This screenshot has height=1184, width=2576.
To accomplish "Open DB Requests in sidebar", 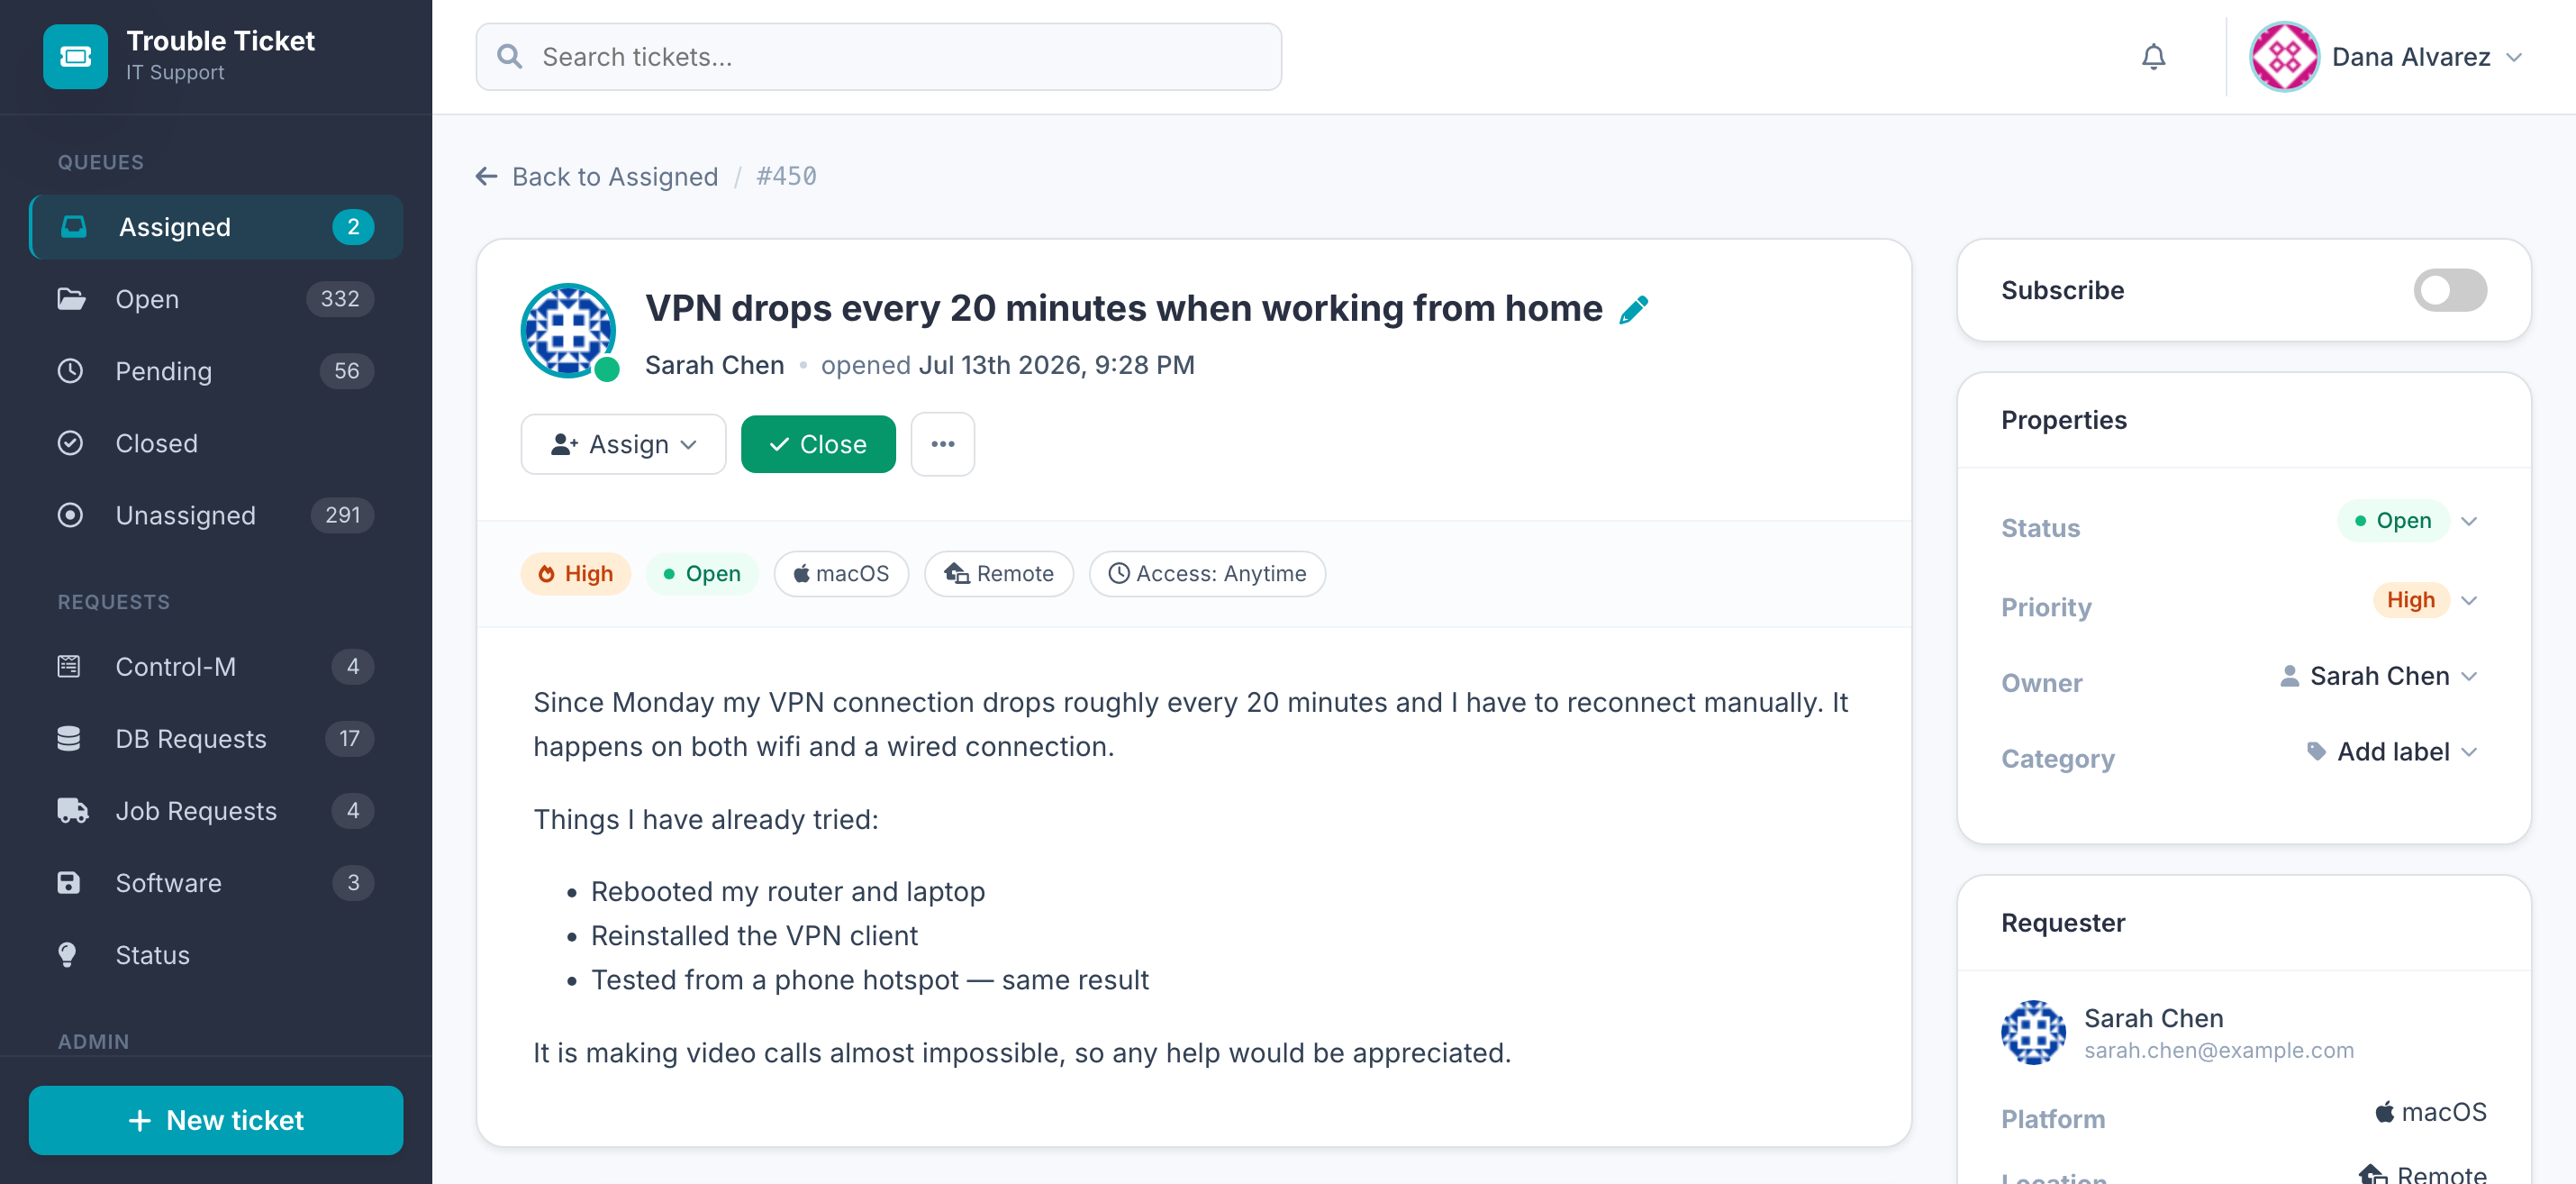I will coord(216,739).
